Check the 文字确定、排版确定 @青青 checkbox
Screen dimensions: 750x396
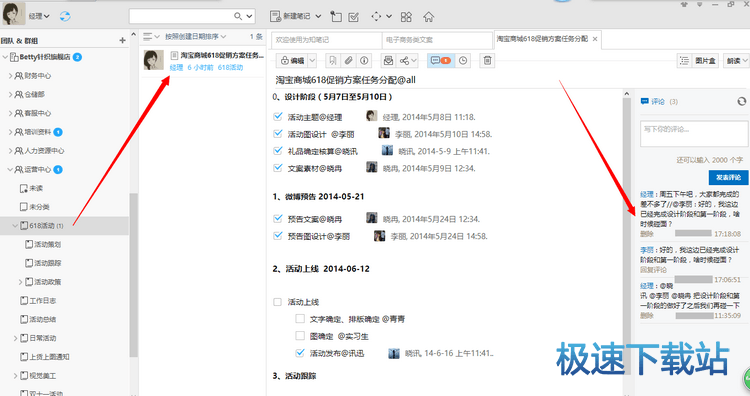300,319
